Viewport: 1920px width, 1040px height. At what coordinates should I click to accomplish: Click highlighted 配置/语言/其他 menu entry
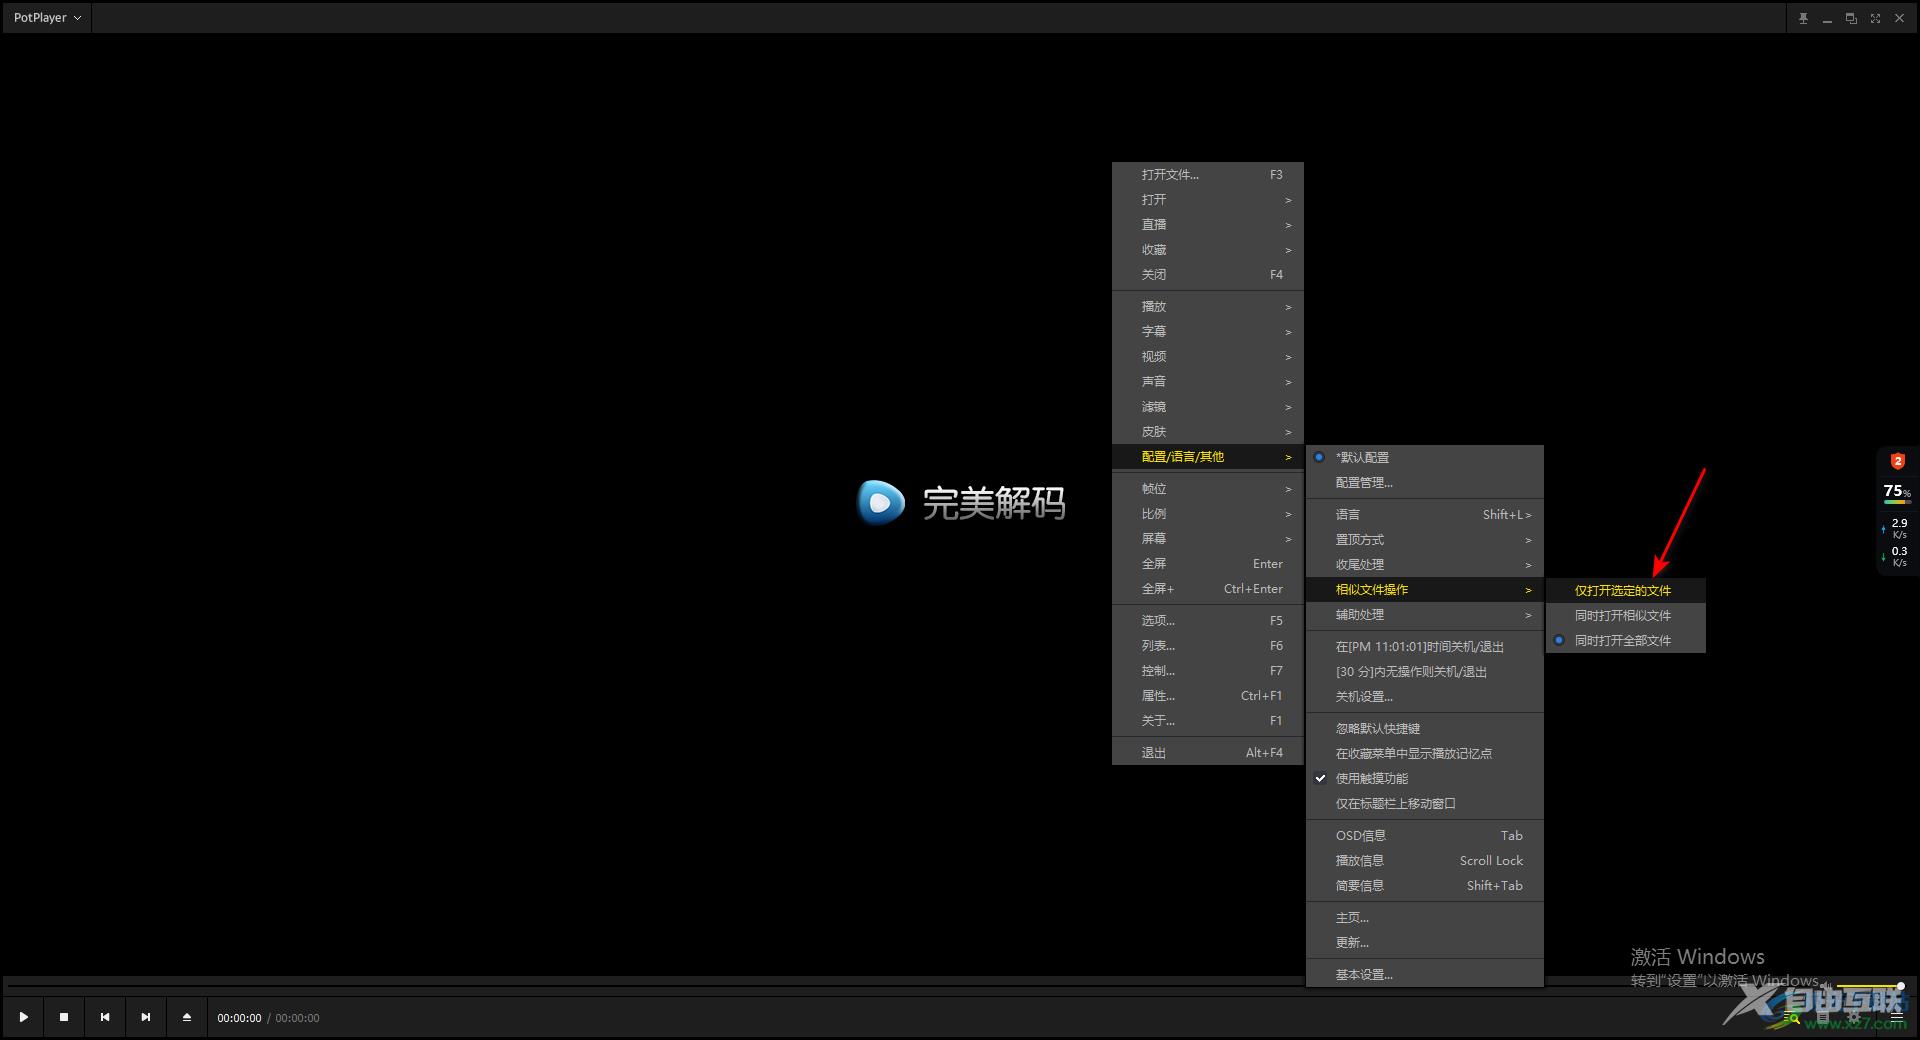[1208, 456]
